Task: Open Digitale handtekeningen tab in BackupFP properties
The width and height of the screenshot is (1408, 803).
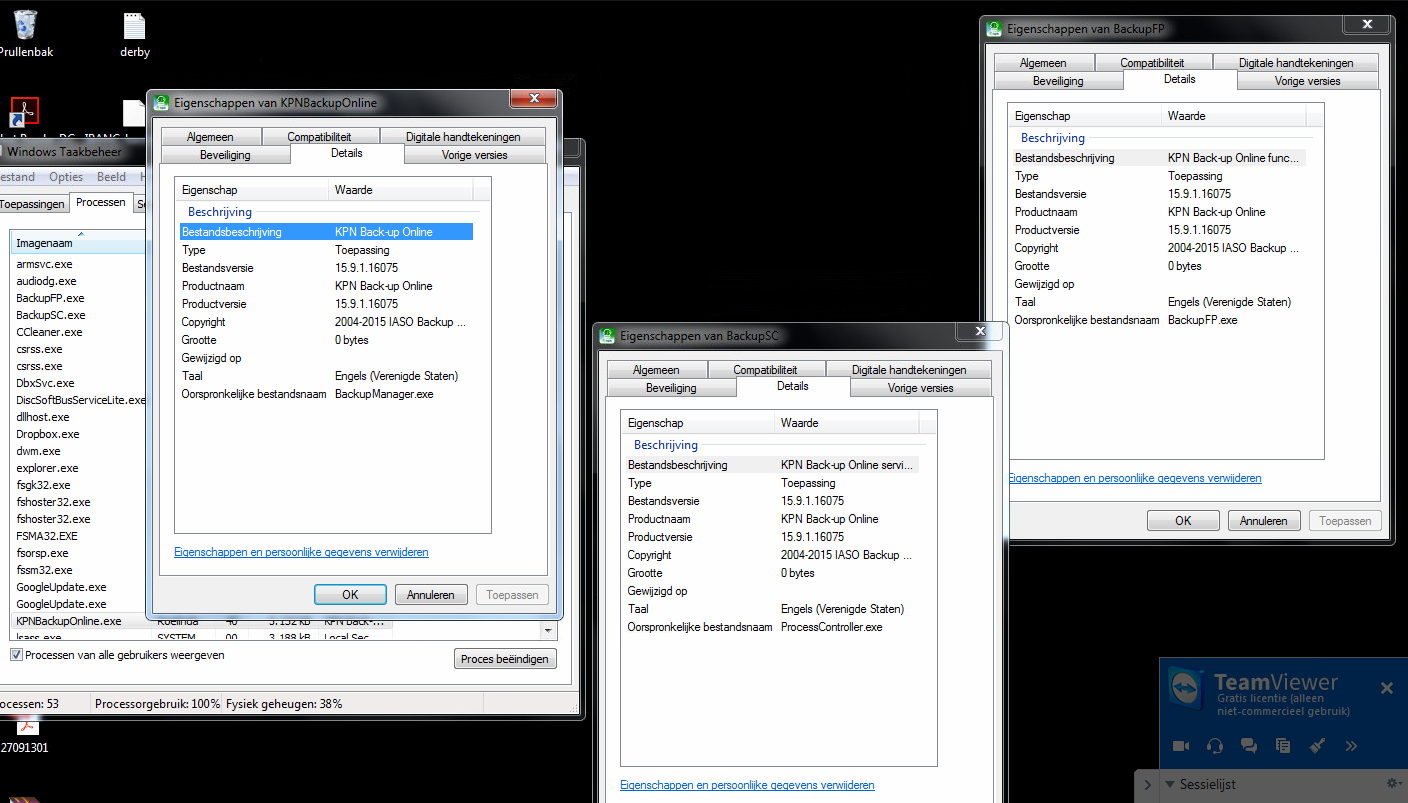Action: 1296,63
